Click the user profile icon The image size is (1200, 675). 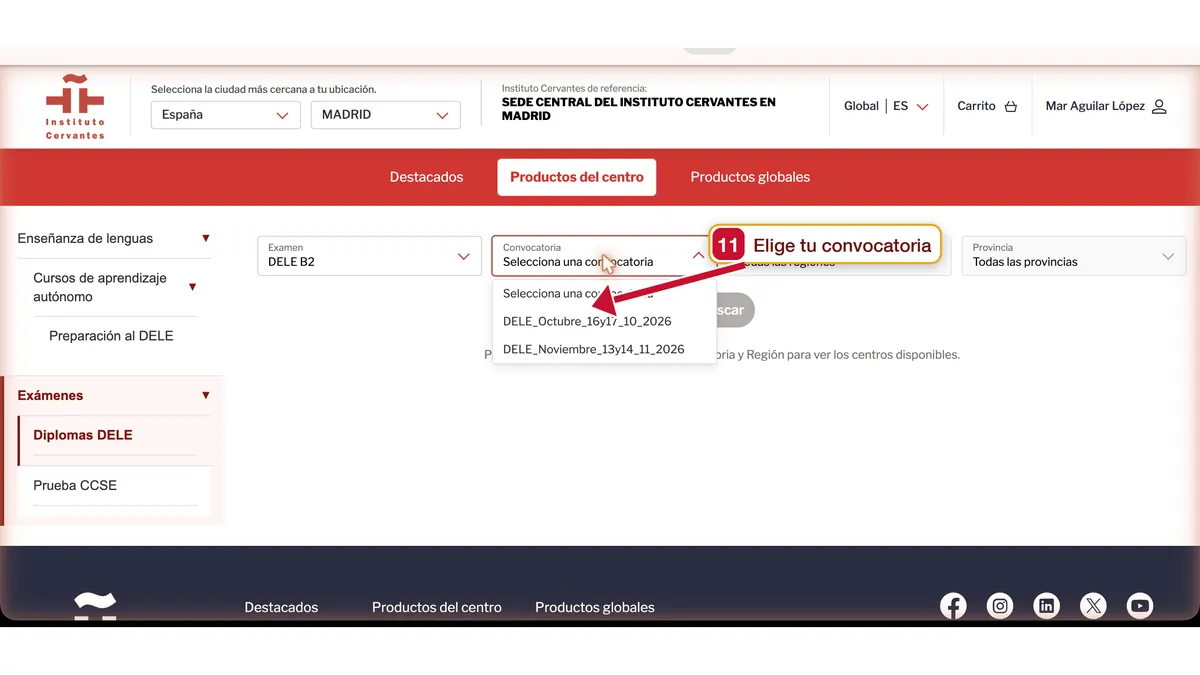coord(1159,106)
